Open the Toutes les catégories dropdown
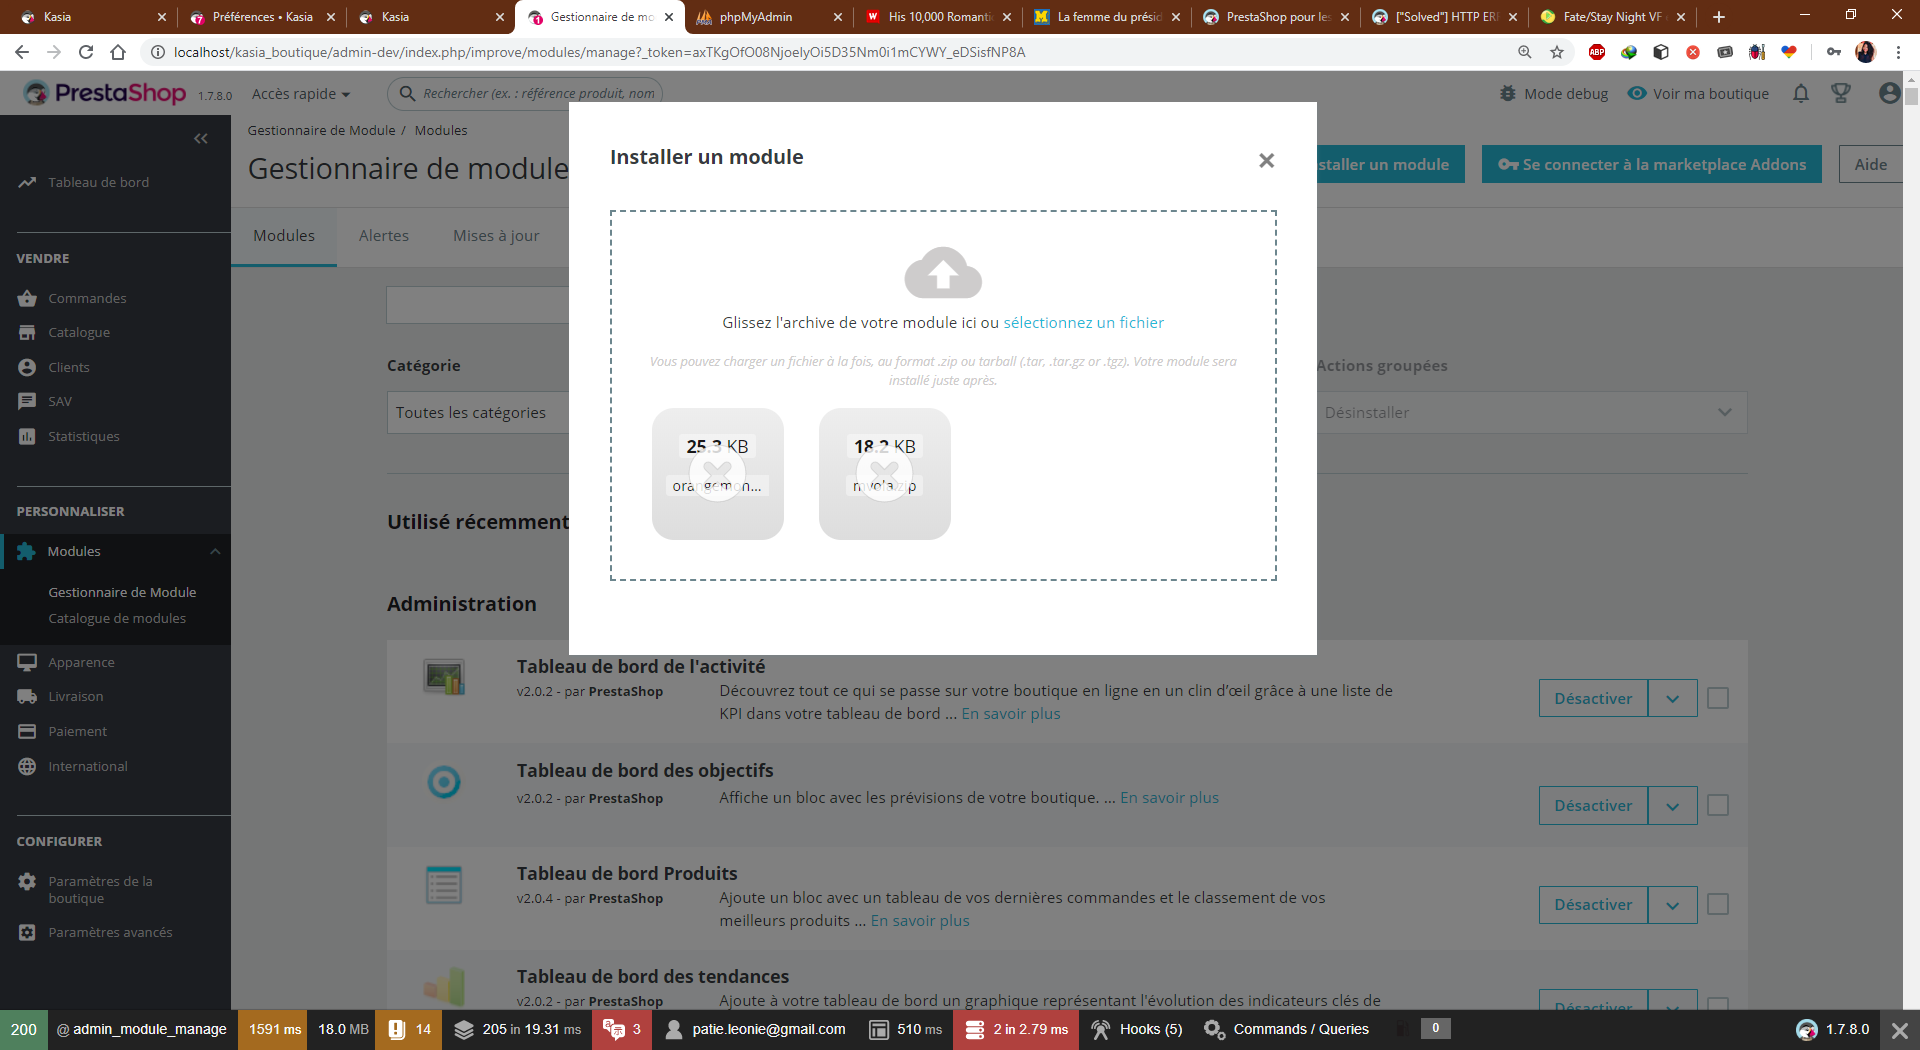 coord(478,412)
